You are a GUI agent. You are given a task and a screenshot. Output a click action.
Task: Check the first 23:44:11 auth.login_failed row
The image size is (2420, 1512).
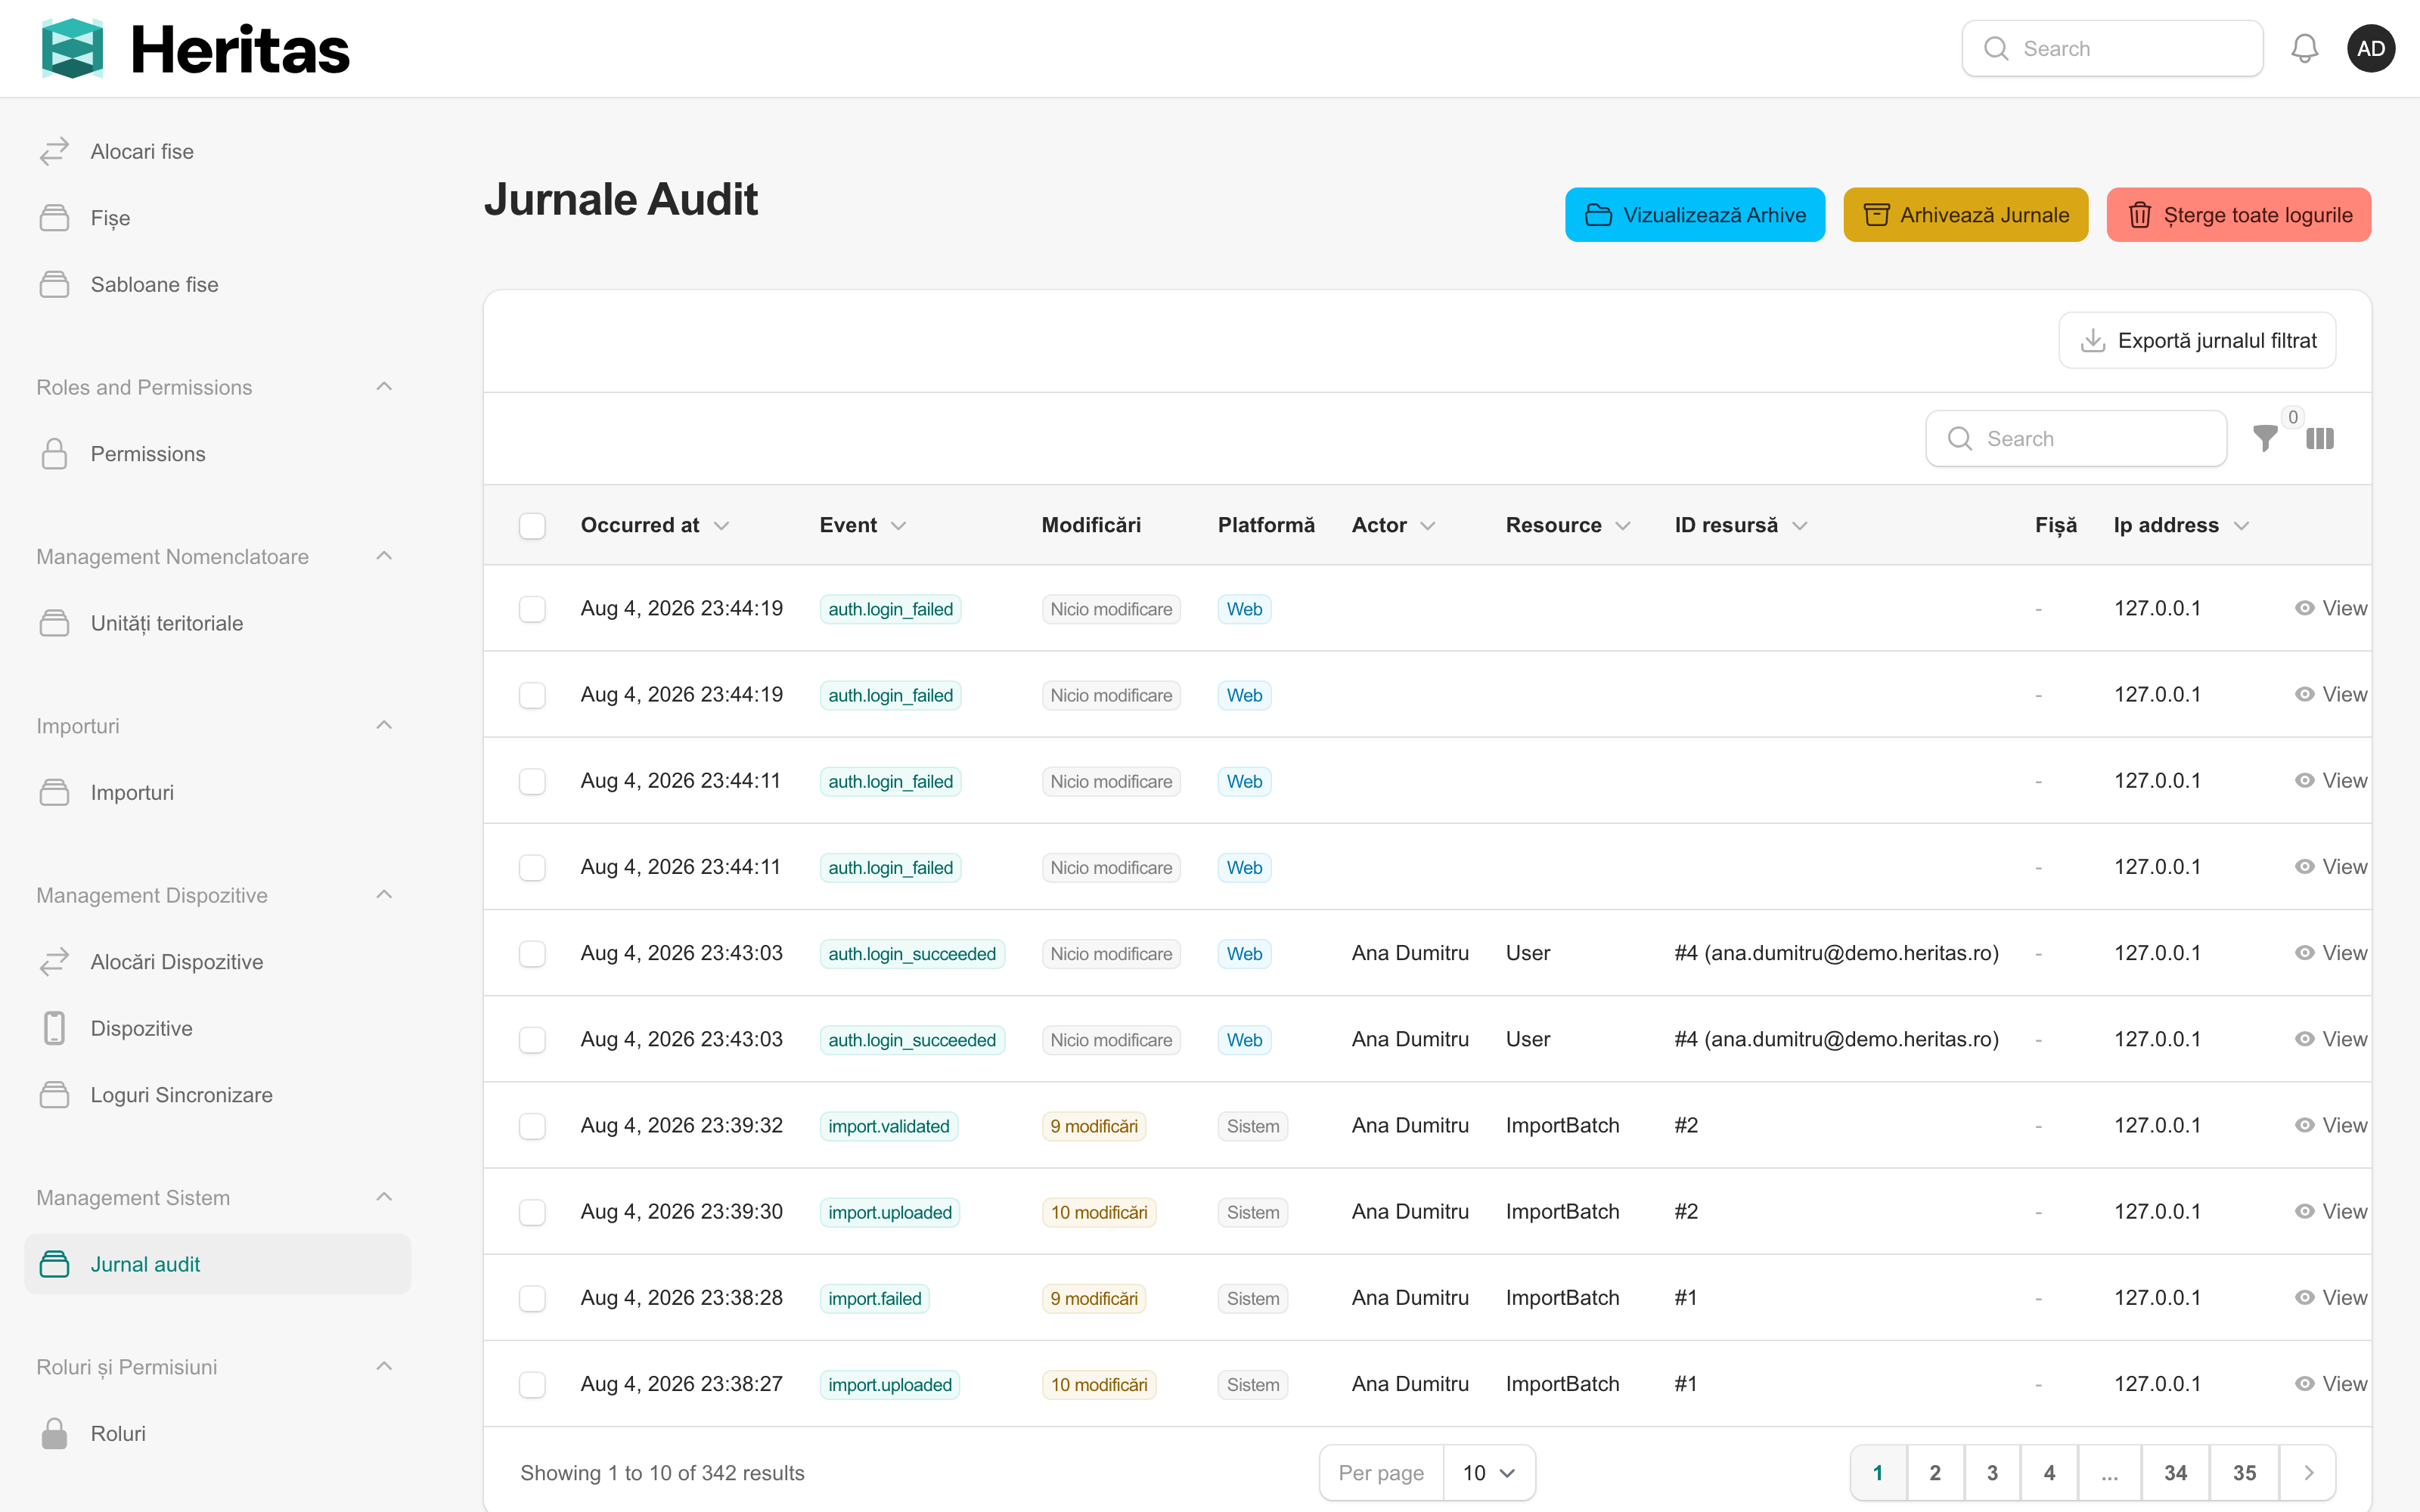click(532, 781)
